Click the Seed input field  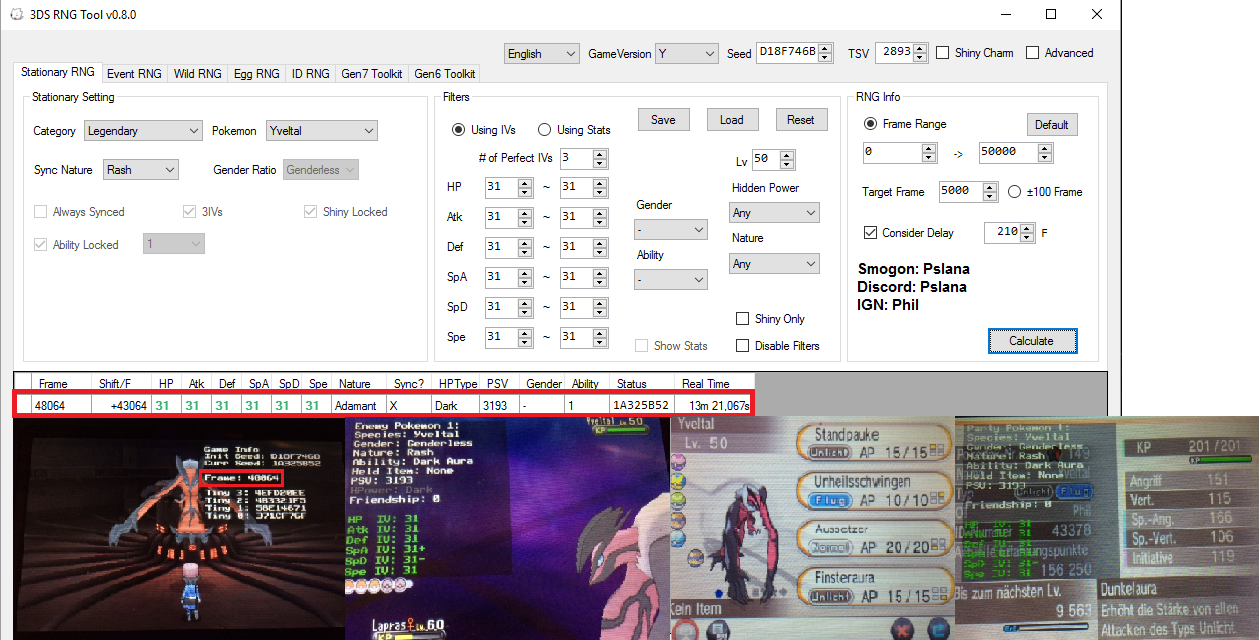(794, 53)
